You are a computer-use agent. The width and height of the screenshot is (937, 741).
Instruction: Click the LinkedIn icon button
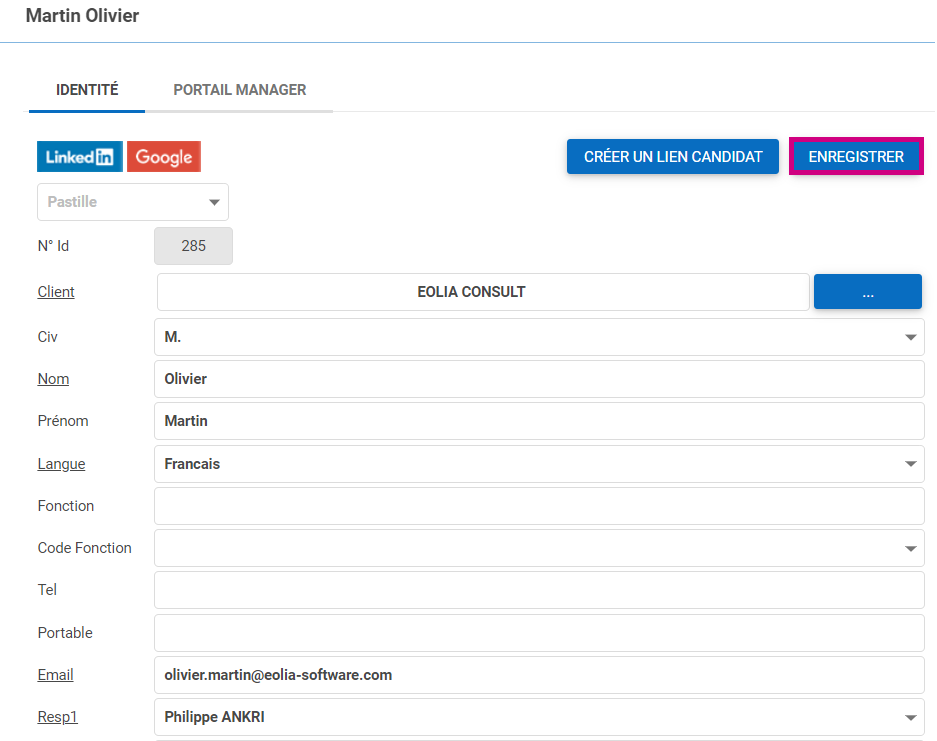pos(80,157)
